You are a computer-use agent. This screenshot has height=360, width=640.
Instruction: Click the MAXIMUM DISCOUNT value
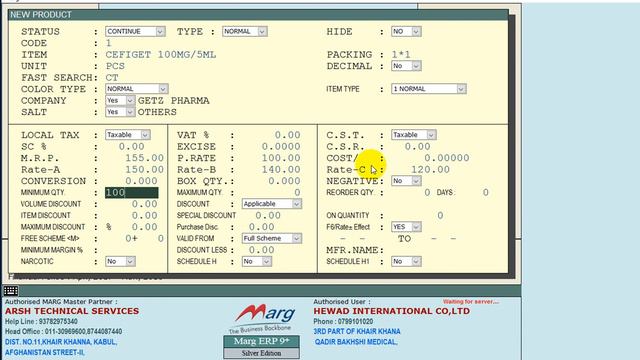(x=144, y=227)
